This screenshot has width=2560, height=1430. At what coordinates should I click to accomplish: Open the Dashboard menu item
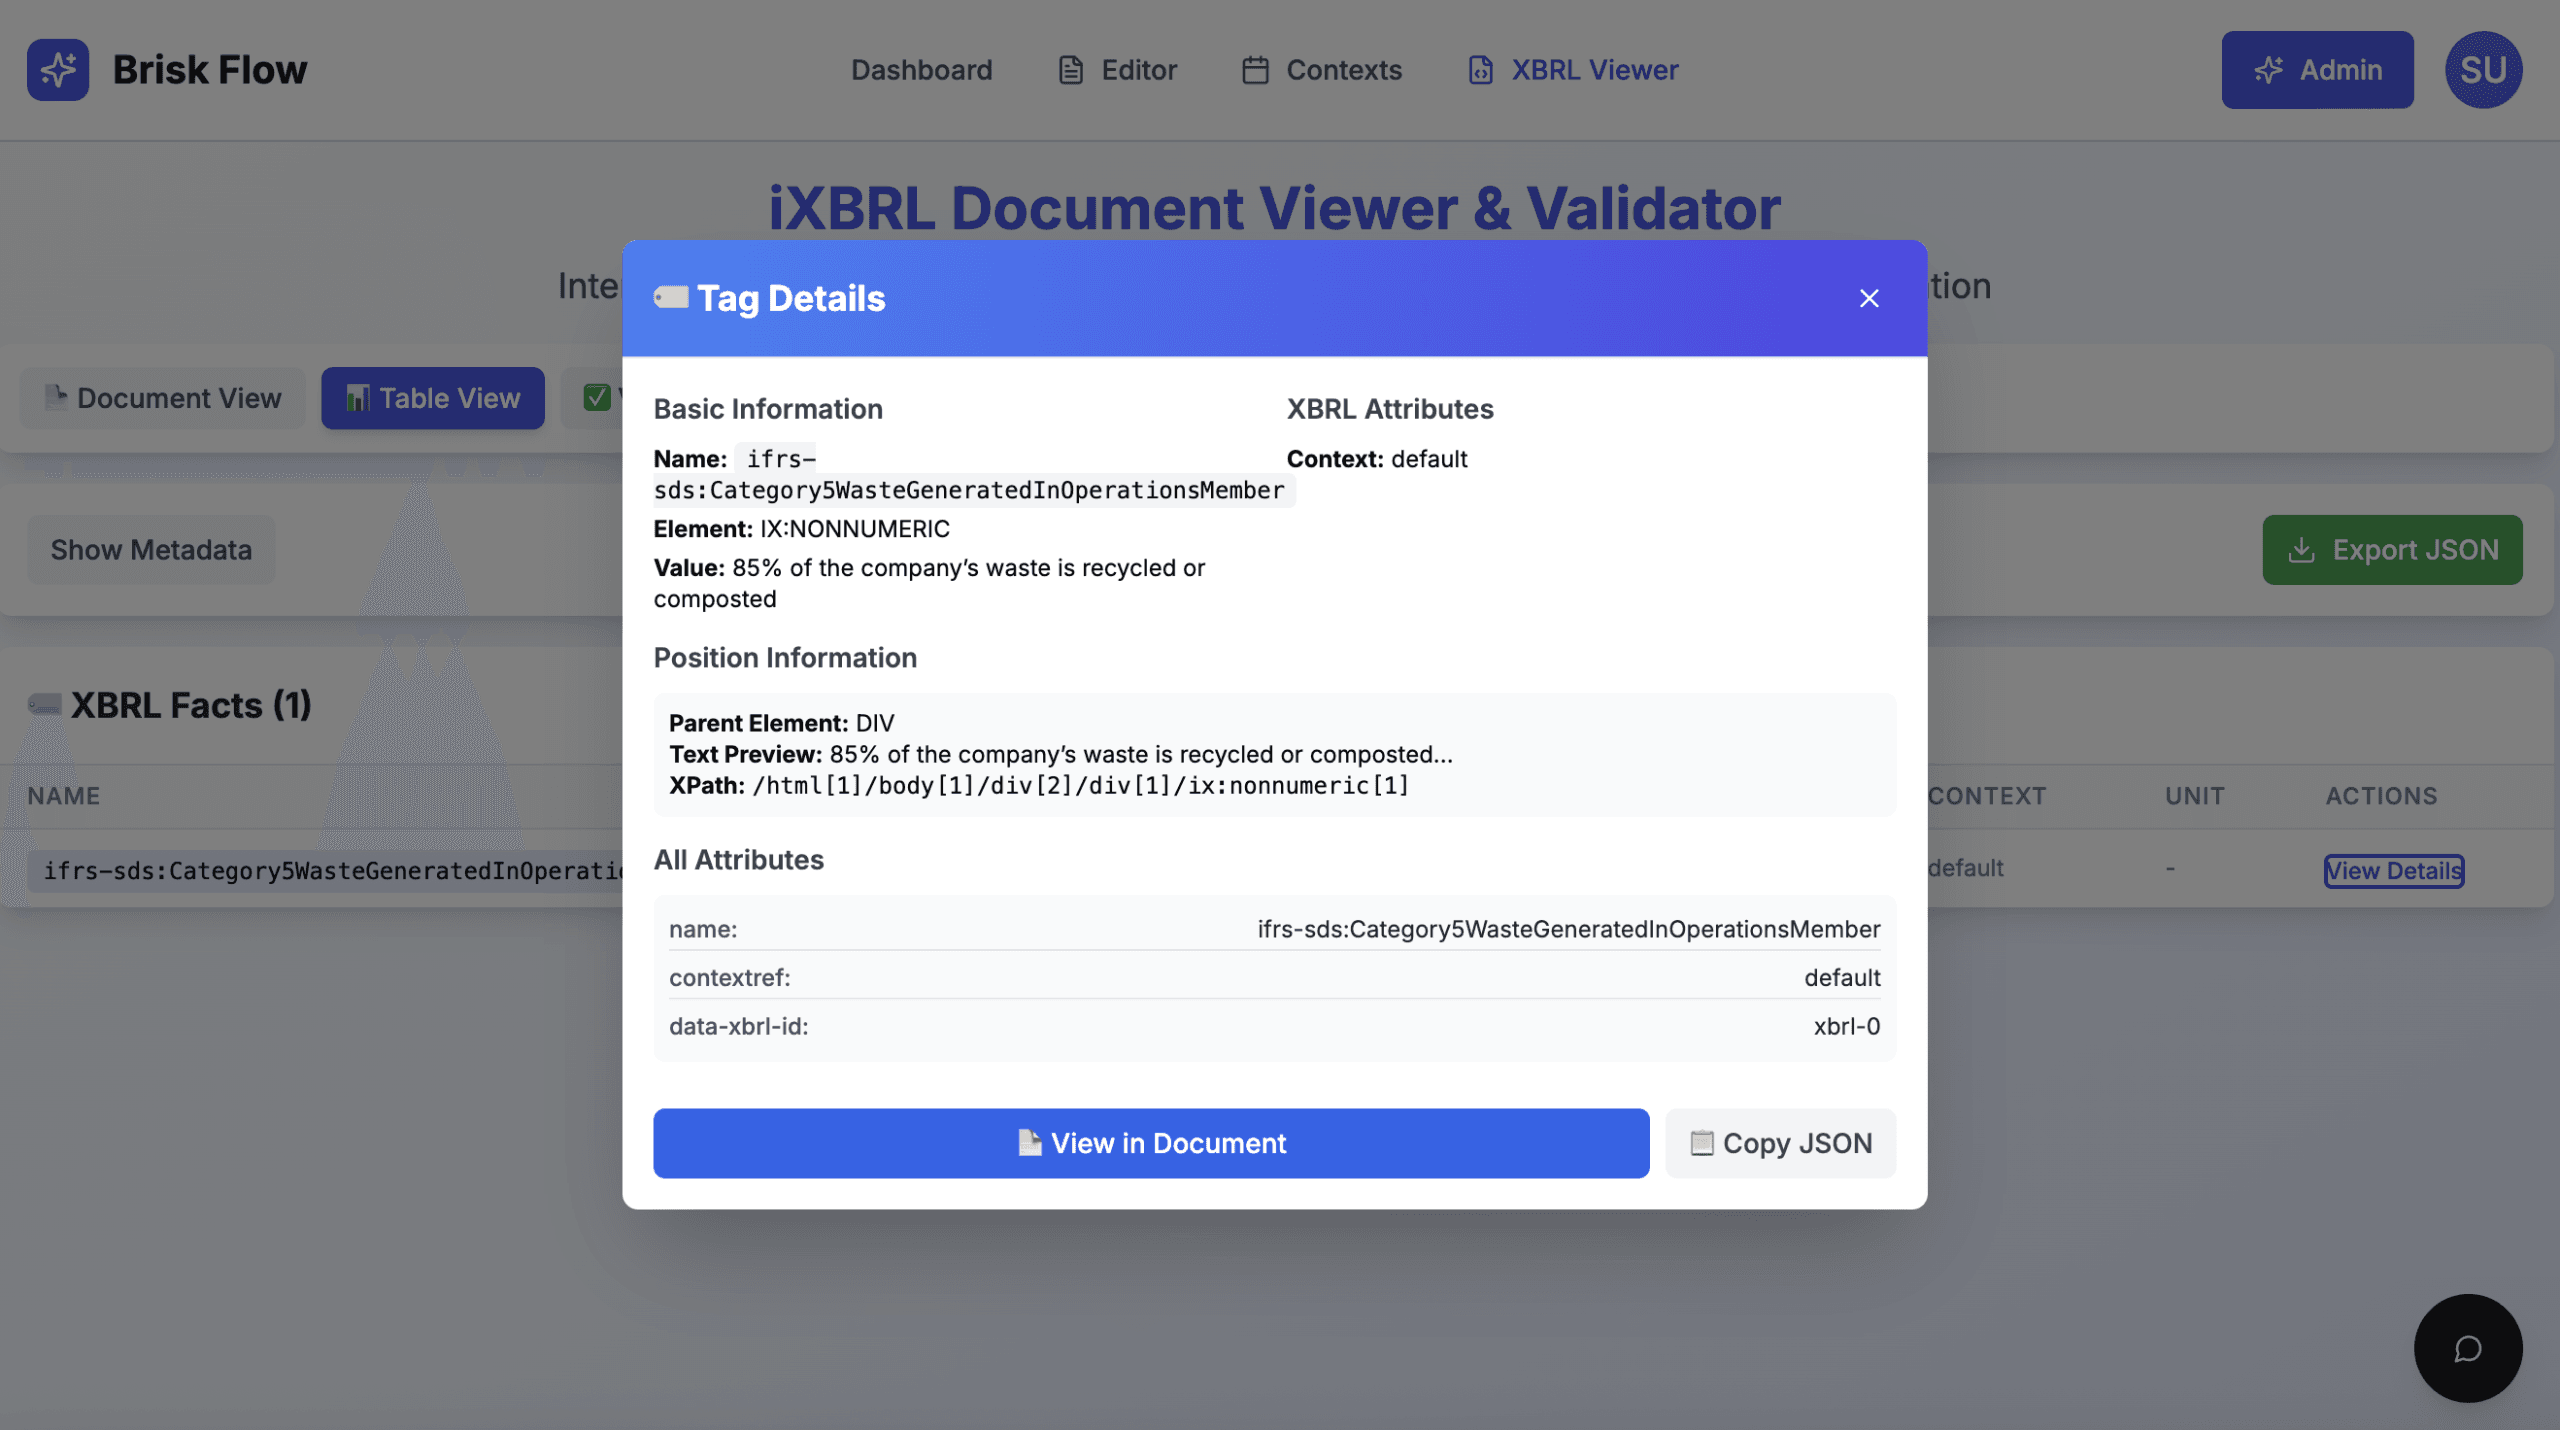pos(921,69)
